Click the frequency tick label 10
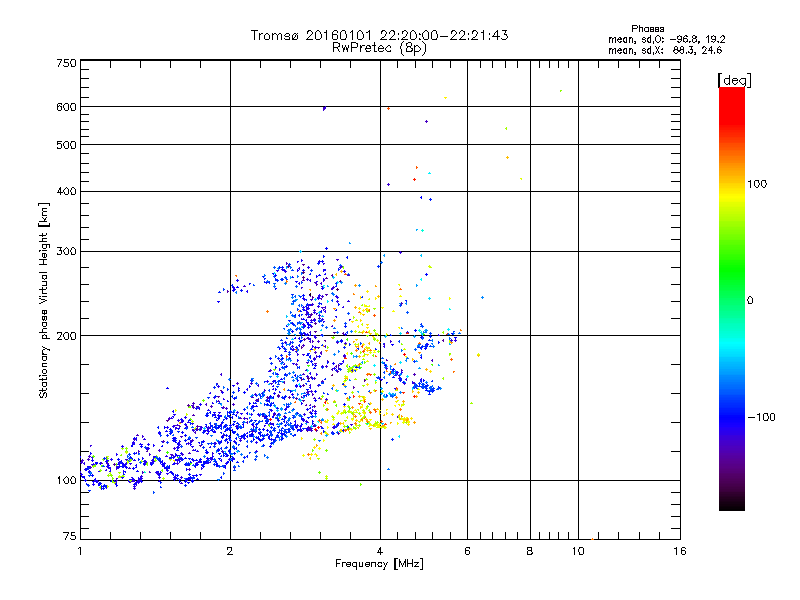Image resolution: width=800 pixels, height=600 pixels. click(578, 551)
